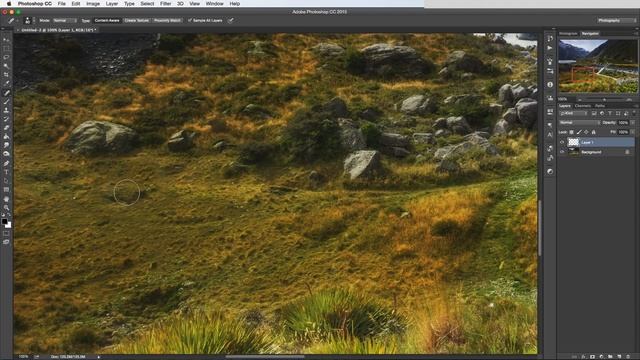
Task: Open the File menu
Action: click(x=62, y=3)
